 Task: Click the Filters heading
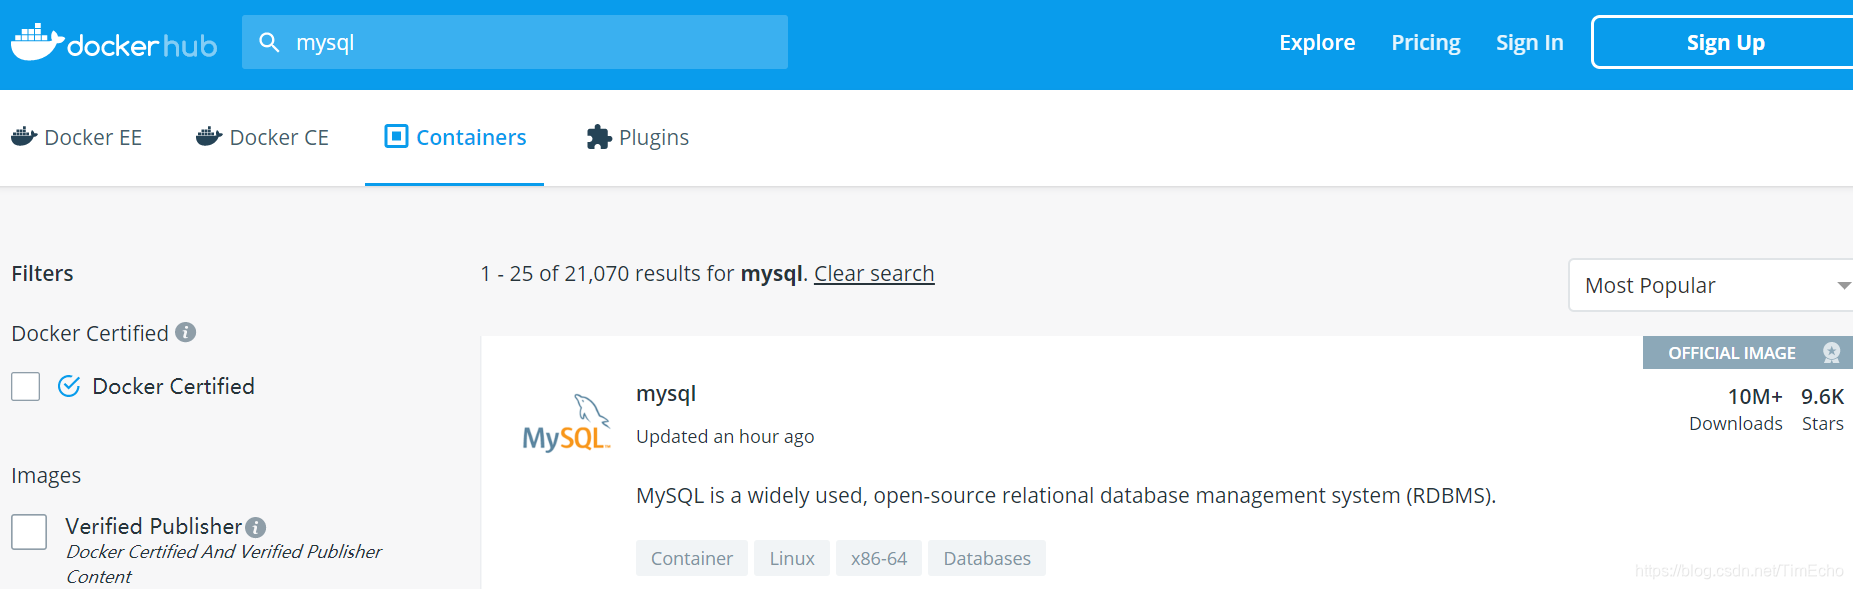[42, 274]
